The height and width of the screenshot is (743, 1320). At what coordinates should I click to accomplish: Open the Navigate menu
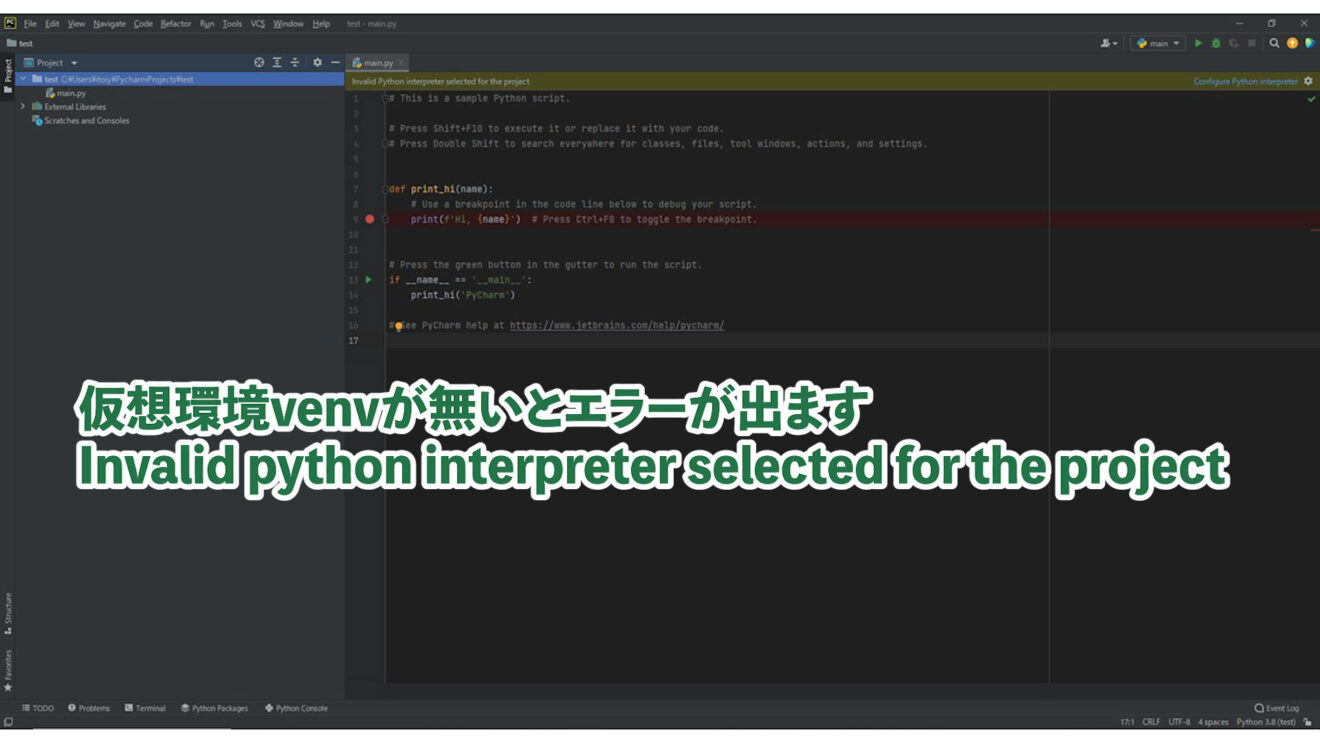point(108,23)
